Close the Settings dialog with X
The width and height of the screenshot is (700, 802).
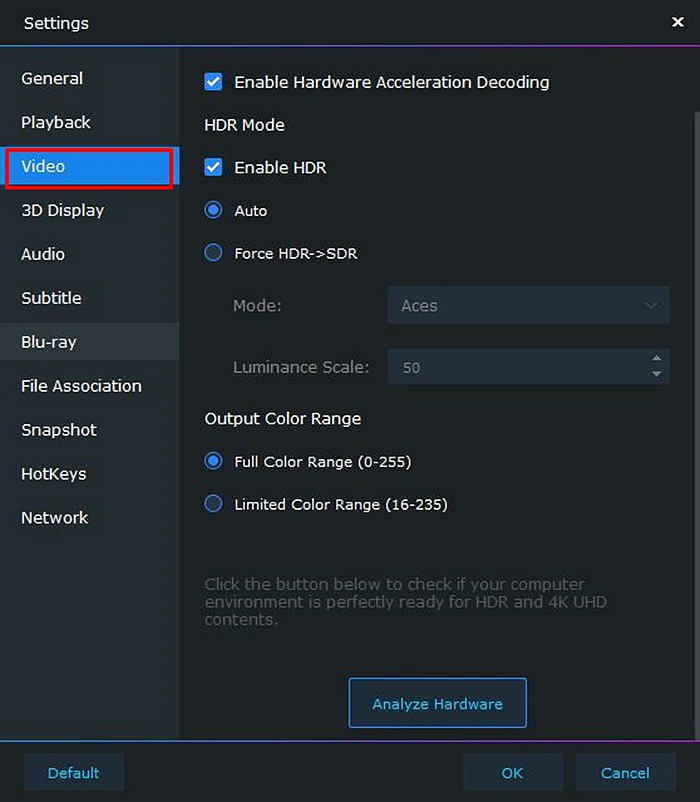pyautogui.click(x=678, y=22)
